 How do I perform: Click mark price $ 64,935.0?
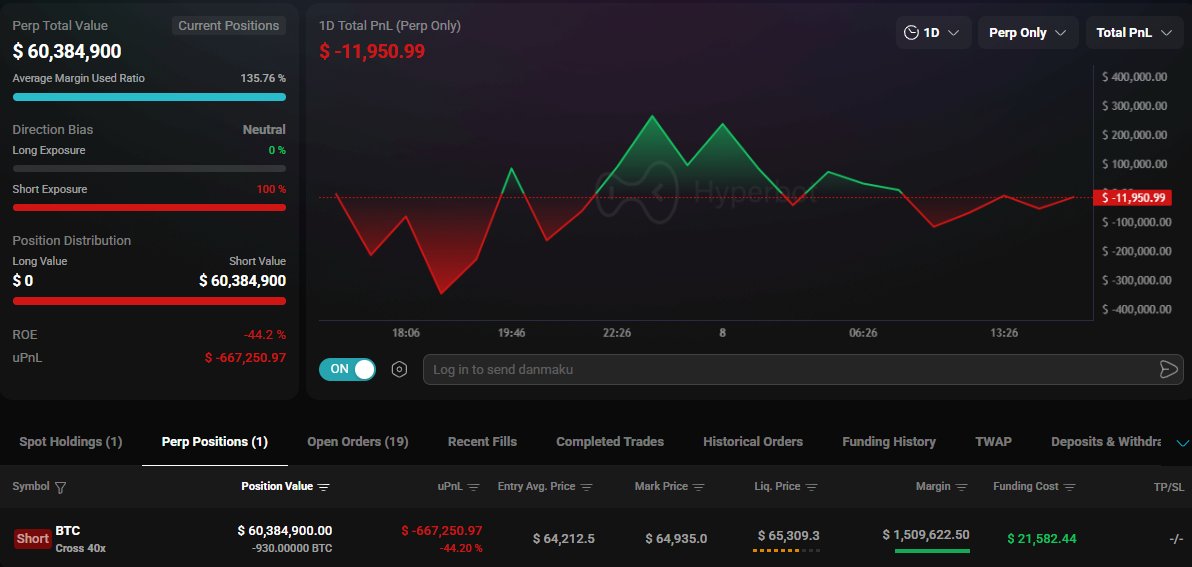click(677, 539)
